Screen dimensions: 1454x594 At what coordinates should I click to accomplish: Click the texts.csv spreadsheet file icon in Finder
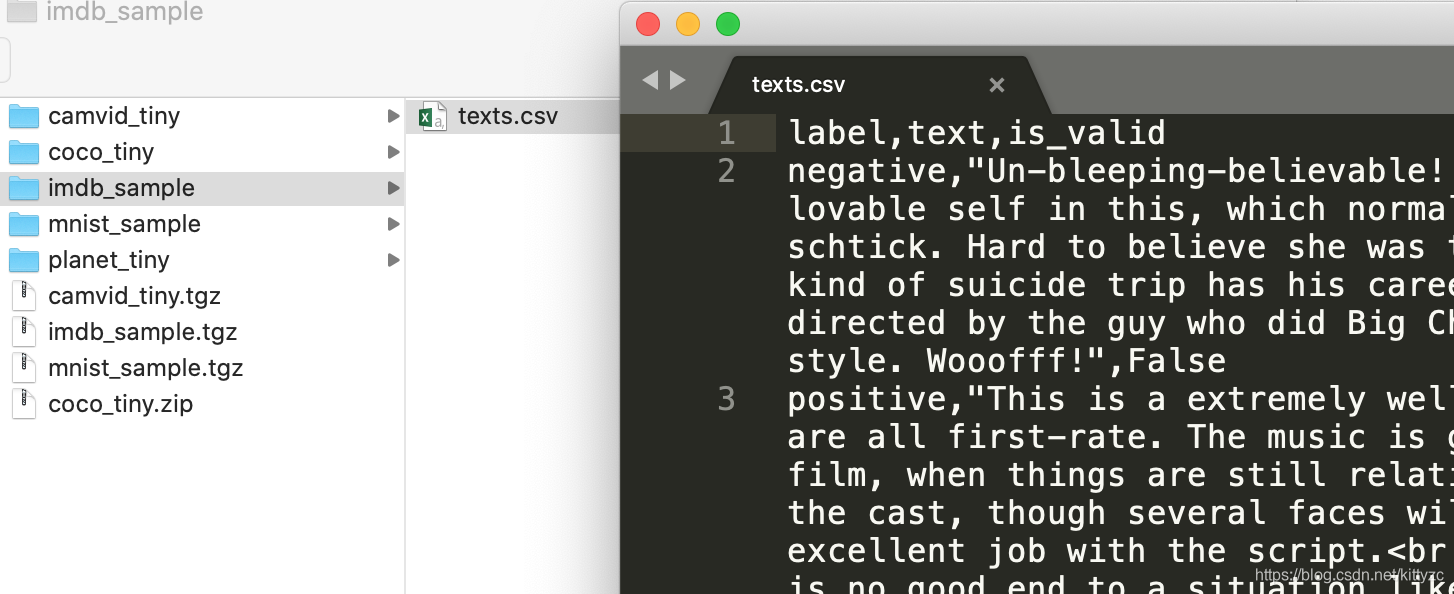coord(432,116)
